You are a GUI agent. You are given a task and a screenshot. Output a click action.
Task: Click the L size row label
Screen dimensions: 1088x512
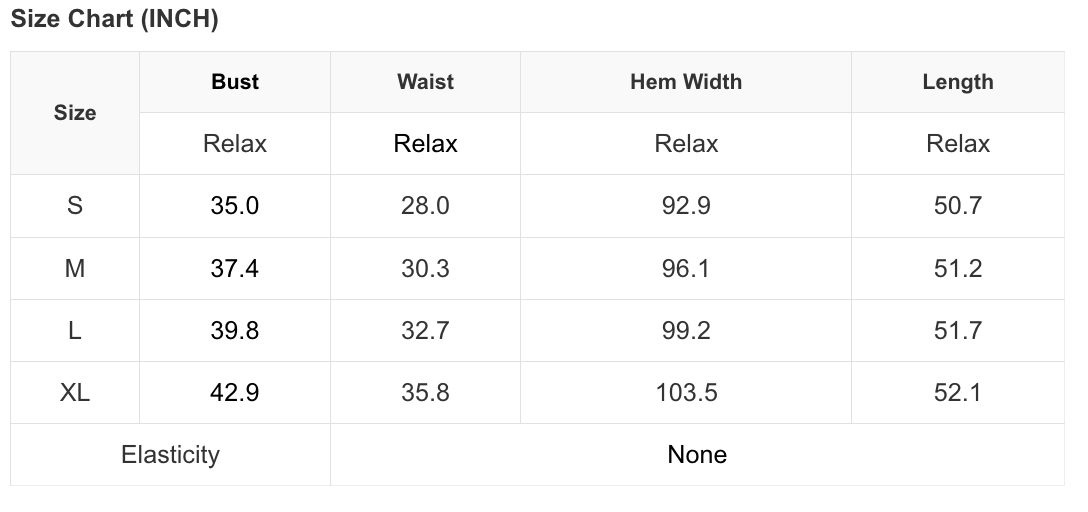click(75, 330)
